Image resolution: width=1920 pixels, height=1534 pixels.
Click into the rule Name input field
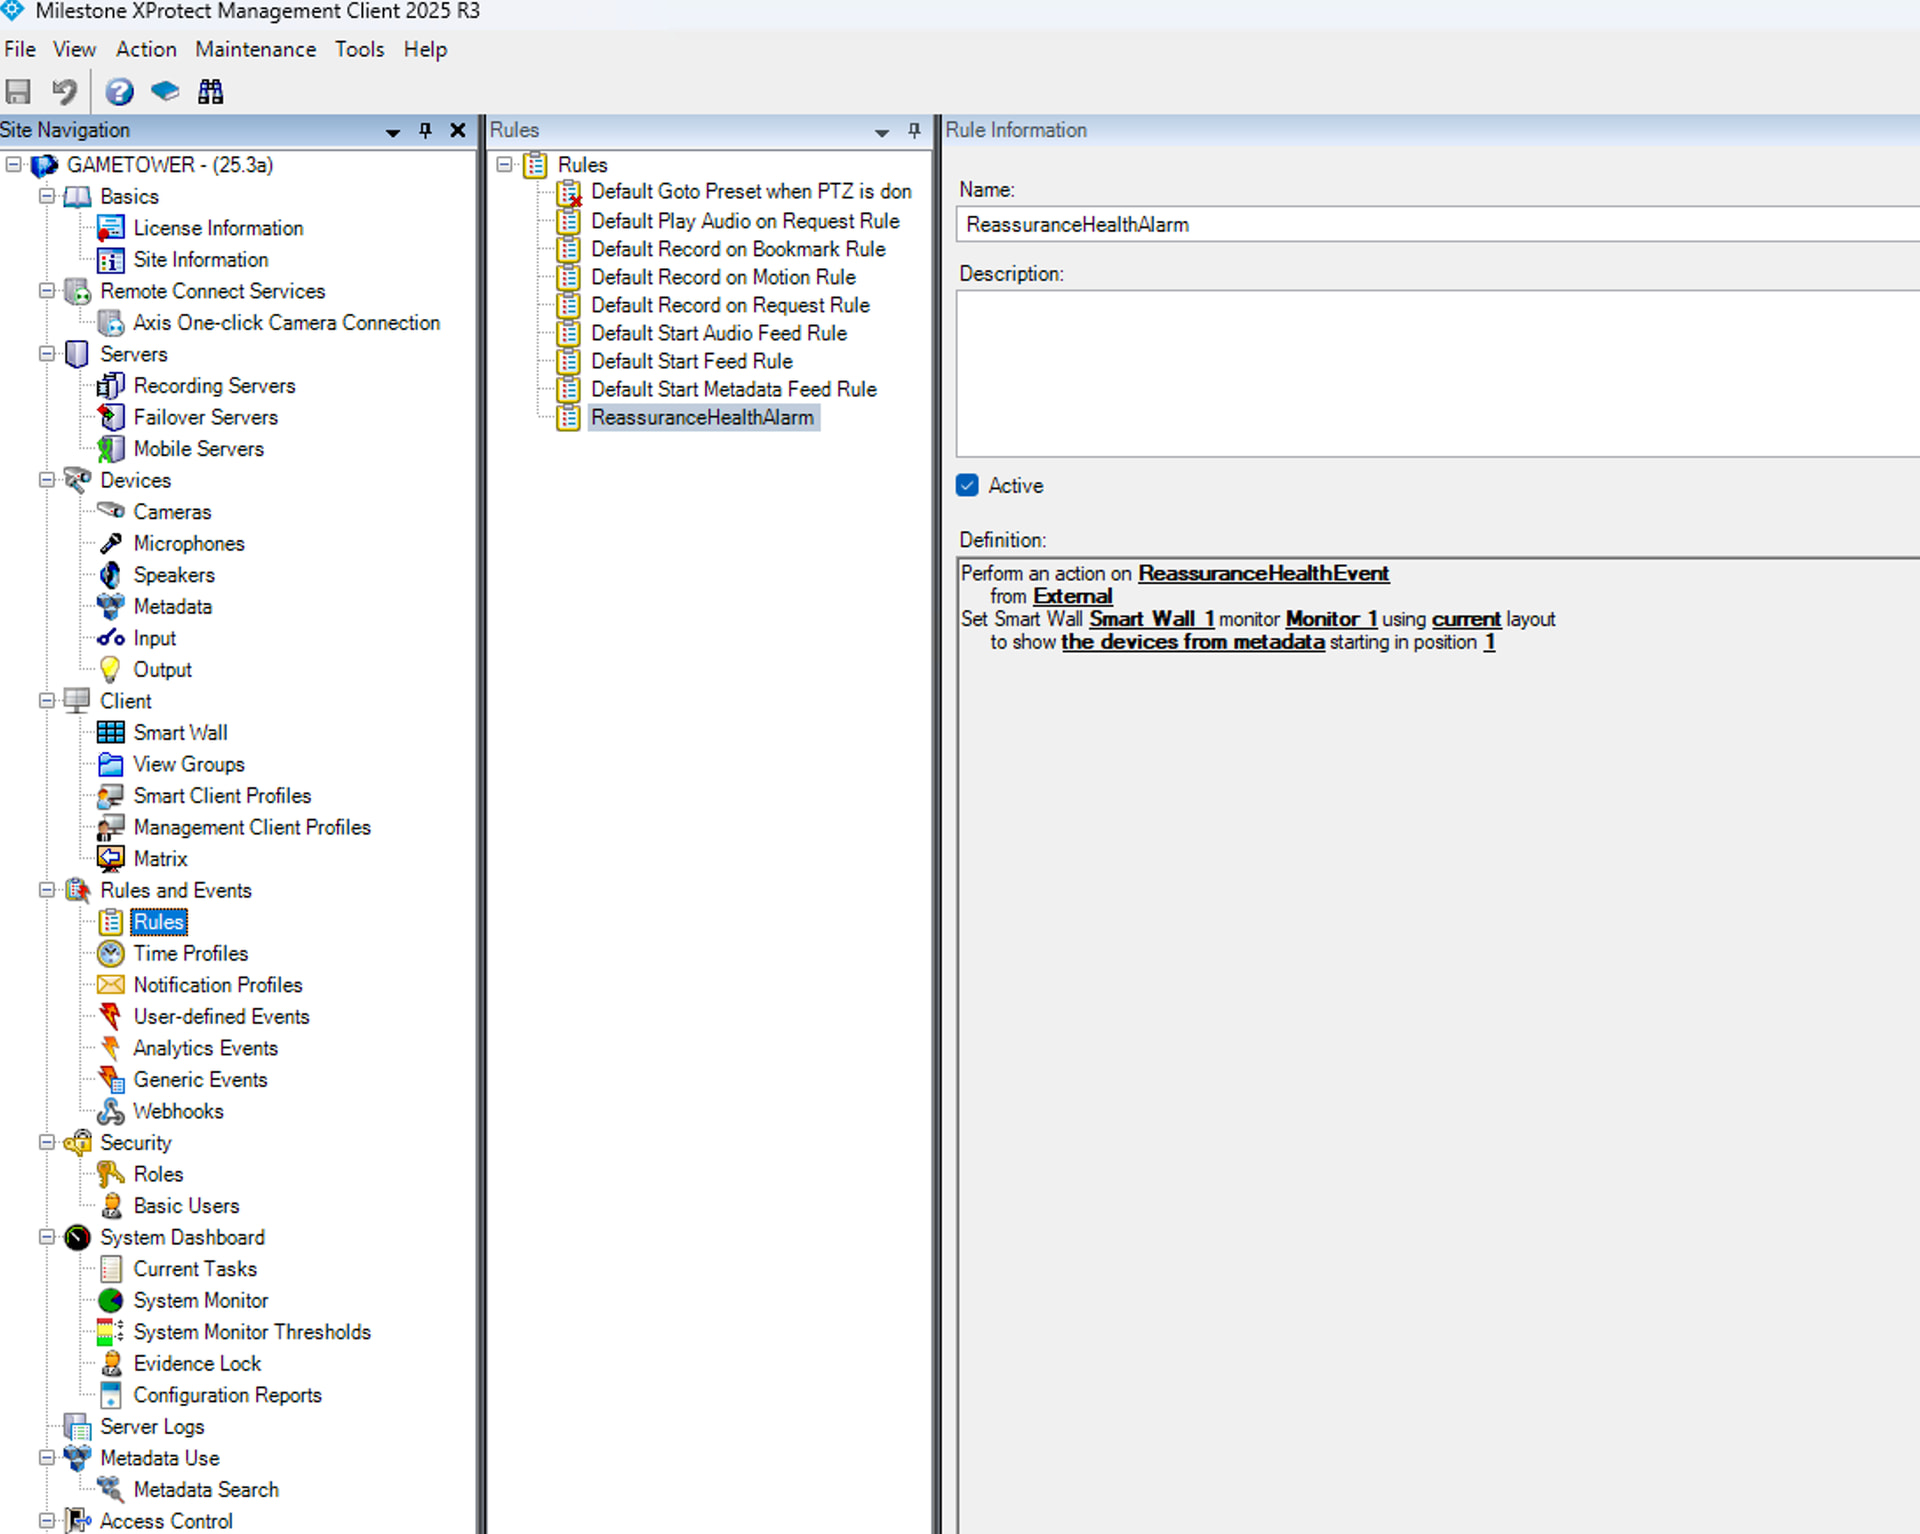tap(1437, 224)
